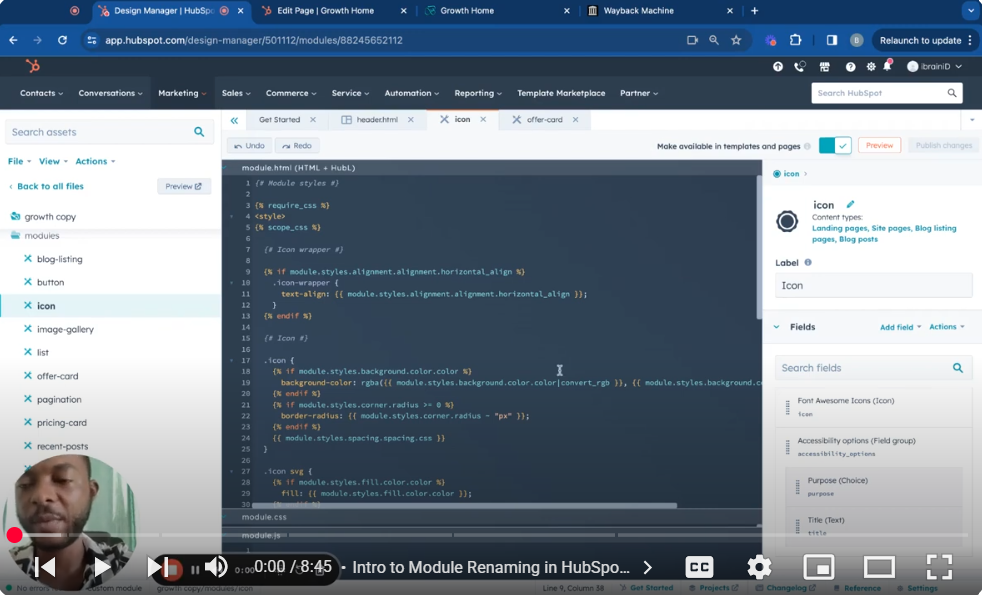982x595 pixels.
Task: Enter fullscreen video mode
Action: coord(939,567)
